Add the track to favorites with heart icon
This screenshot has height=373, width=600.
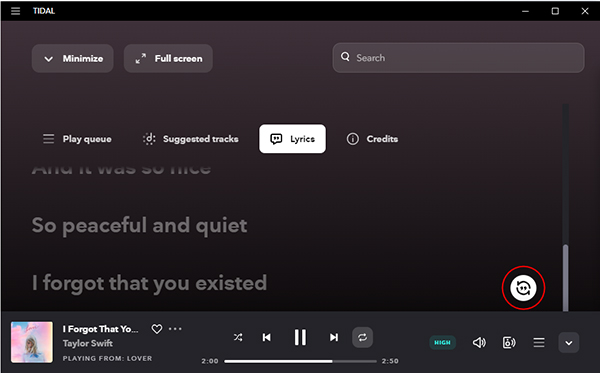(157, 329)
